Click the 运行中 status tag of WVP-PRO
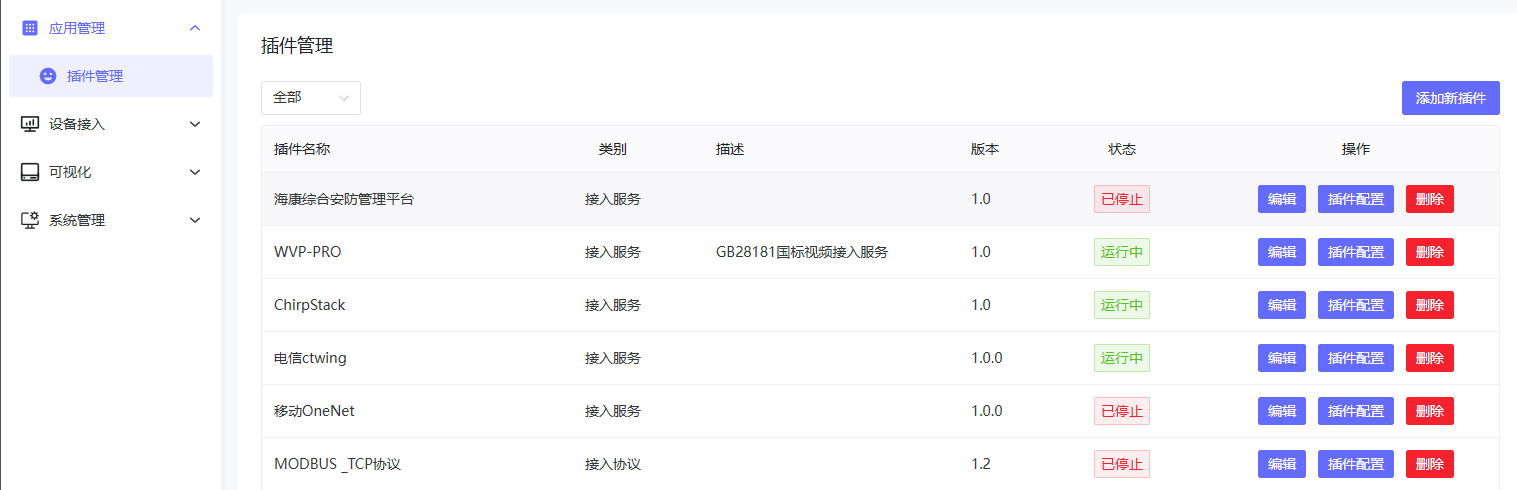This screenshot has height=490, width=1517. point(1121,252)
